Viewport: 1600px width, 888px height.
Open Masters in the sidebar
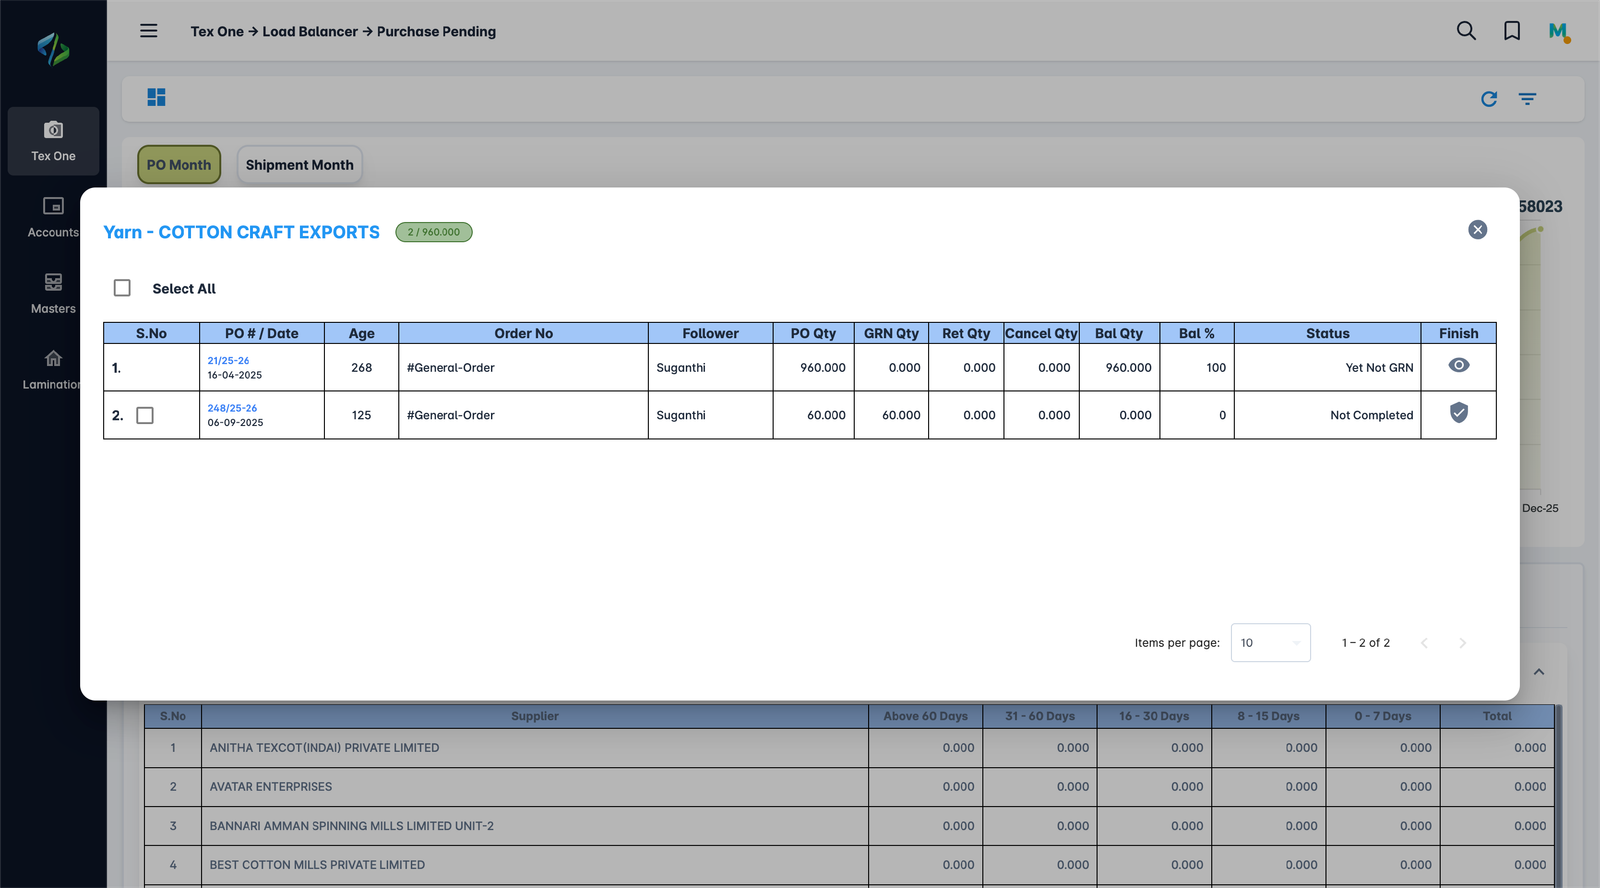(53, 294)
